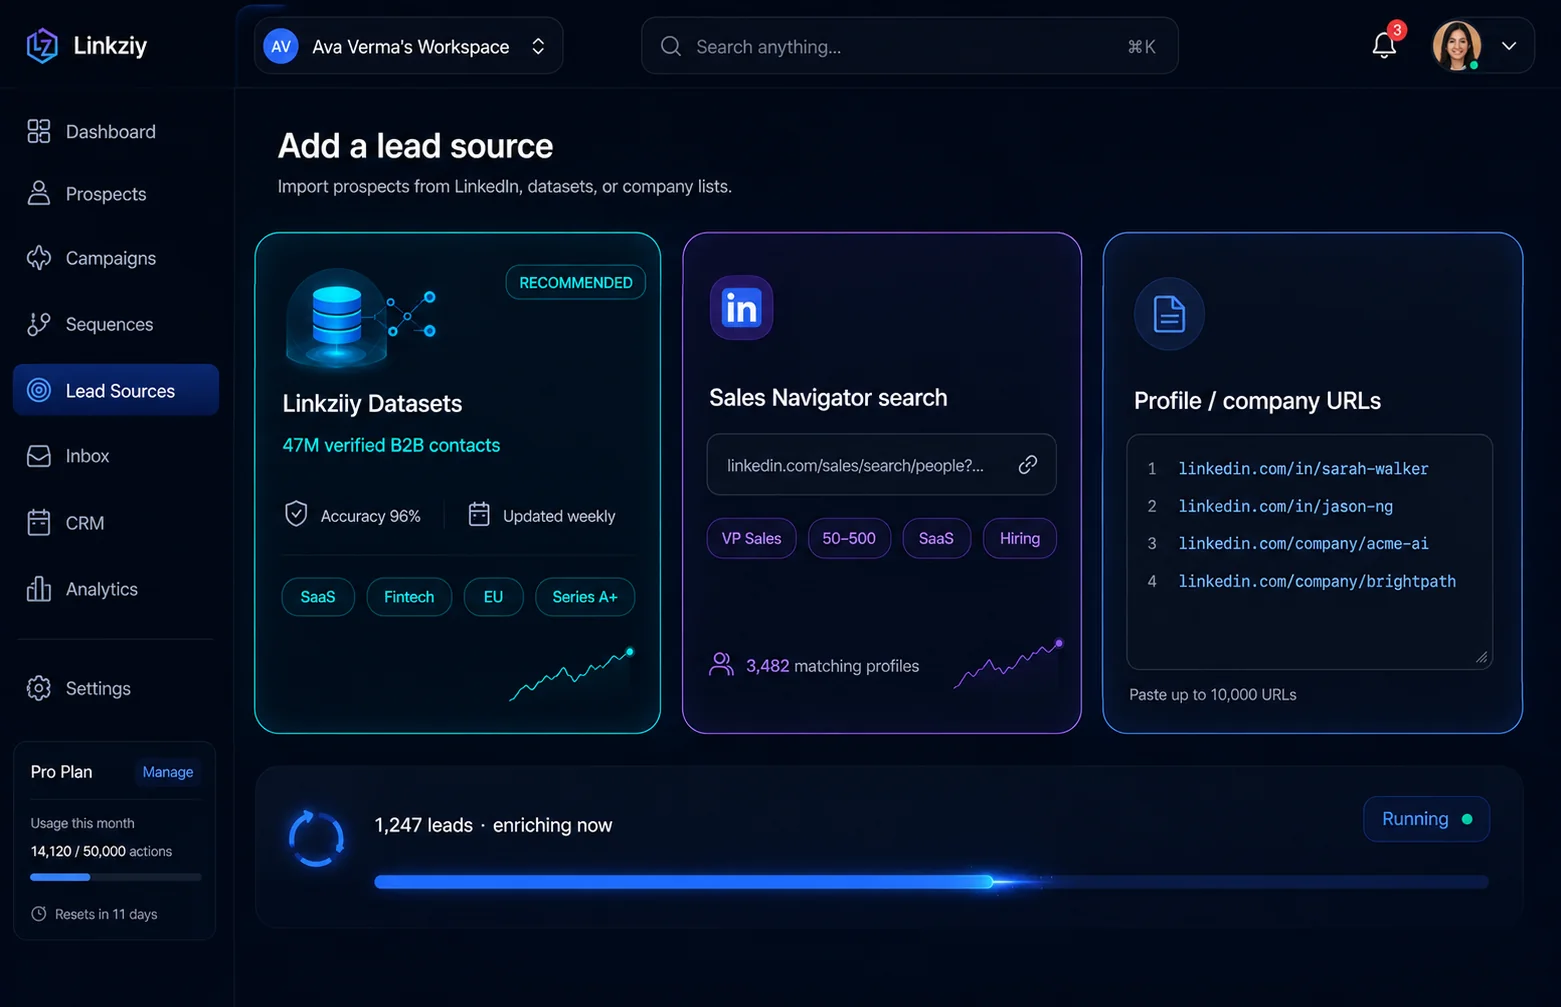Toggle the Series A+ filter tag
The width and height of the screenshot is (1561, 1007).
pos(585,597)
